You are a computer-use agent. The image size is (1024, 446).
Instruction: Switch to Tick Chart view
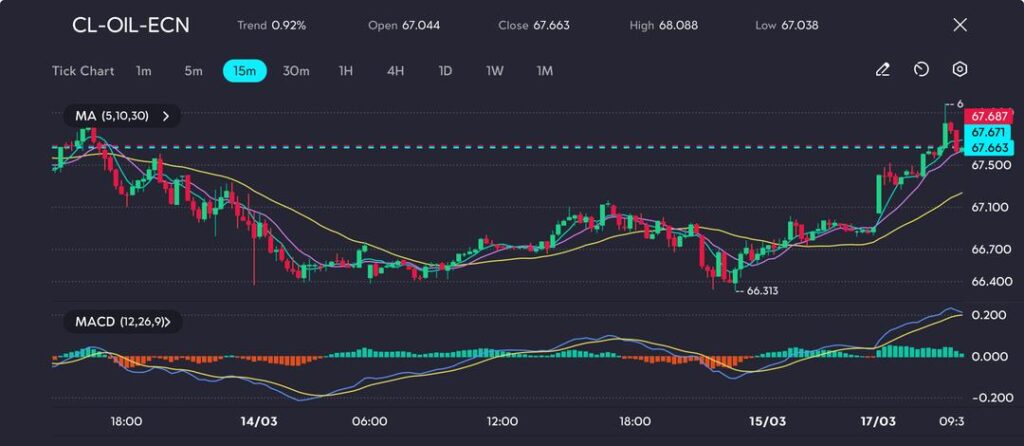coord(83,71)
